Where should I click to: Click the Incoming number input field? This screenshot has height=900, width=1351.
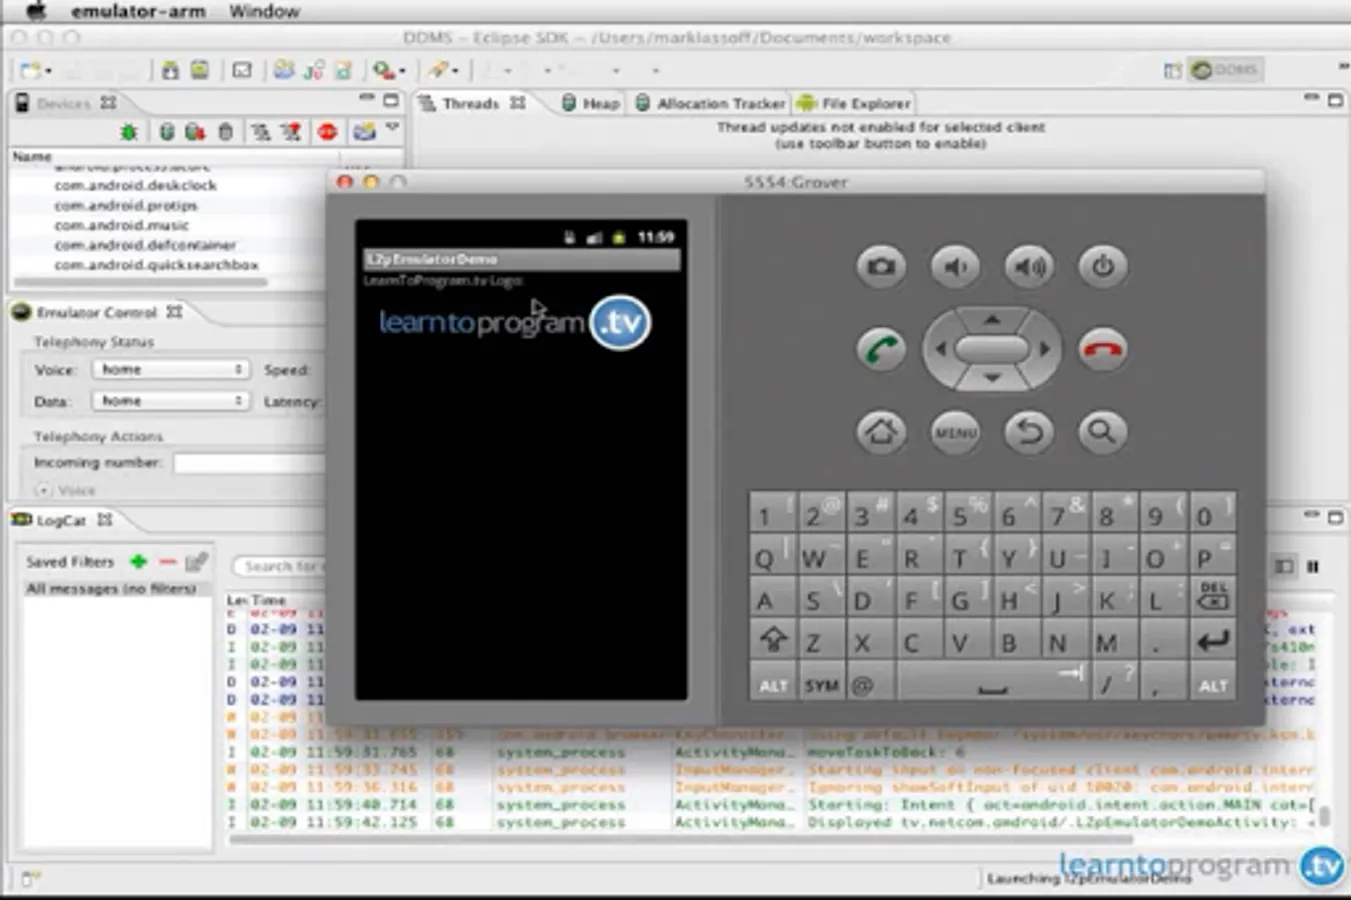[250, 463]
